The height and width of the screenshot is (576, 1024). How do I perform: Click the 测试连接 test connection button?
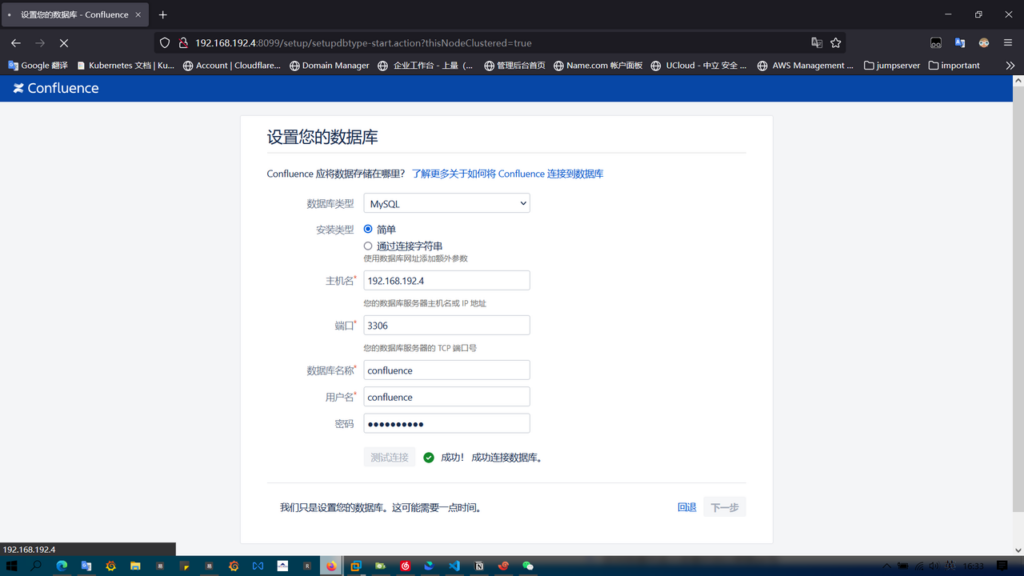tap(389, 457)
